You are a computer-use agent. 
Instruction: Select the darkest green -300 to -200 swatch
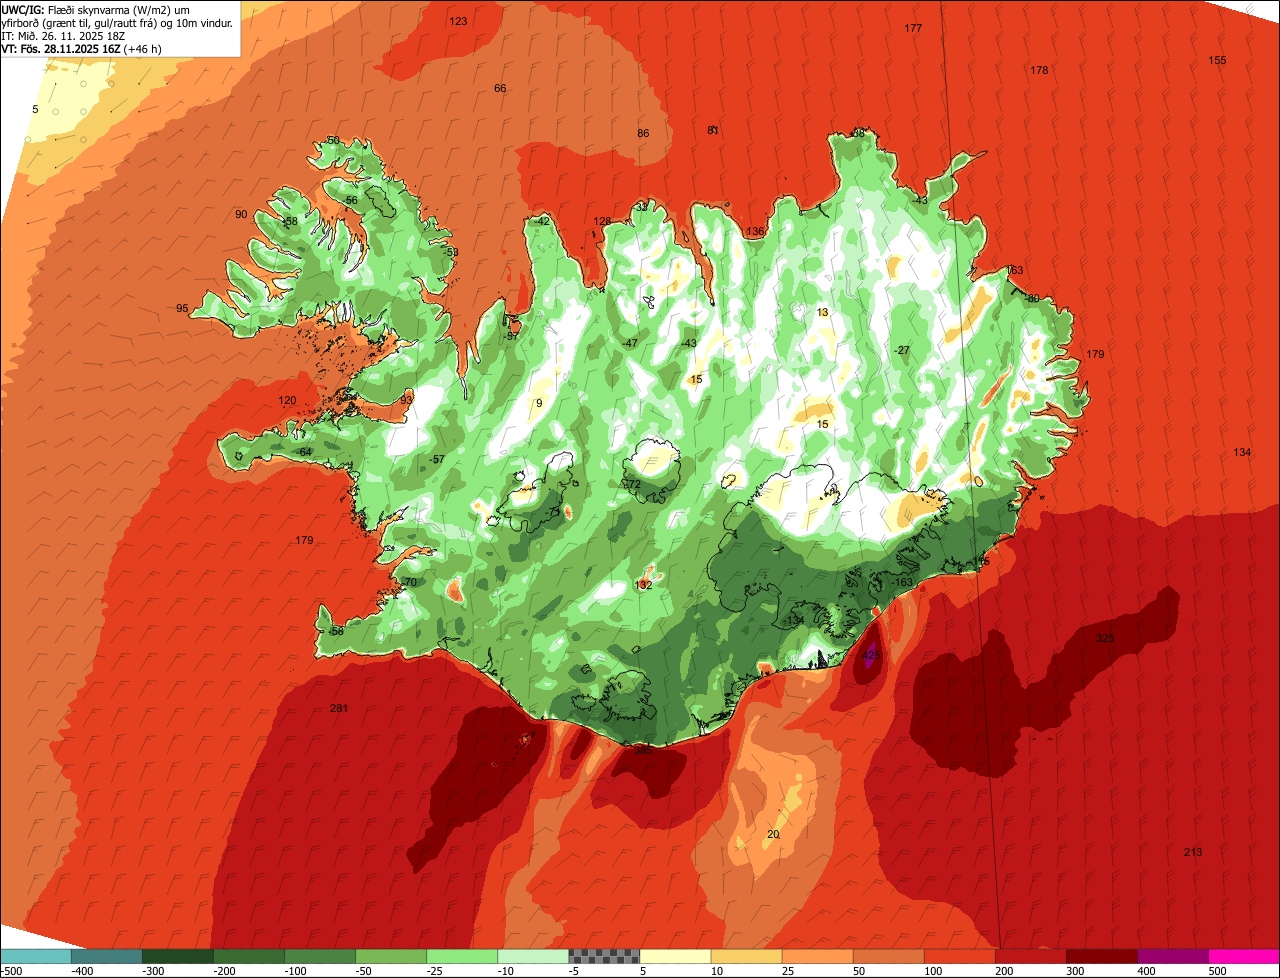(177, 955)
